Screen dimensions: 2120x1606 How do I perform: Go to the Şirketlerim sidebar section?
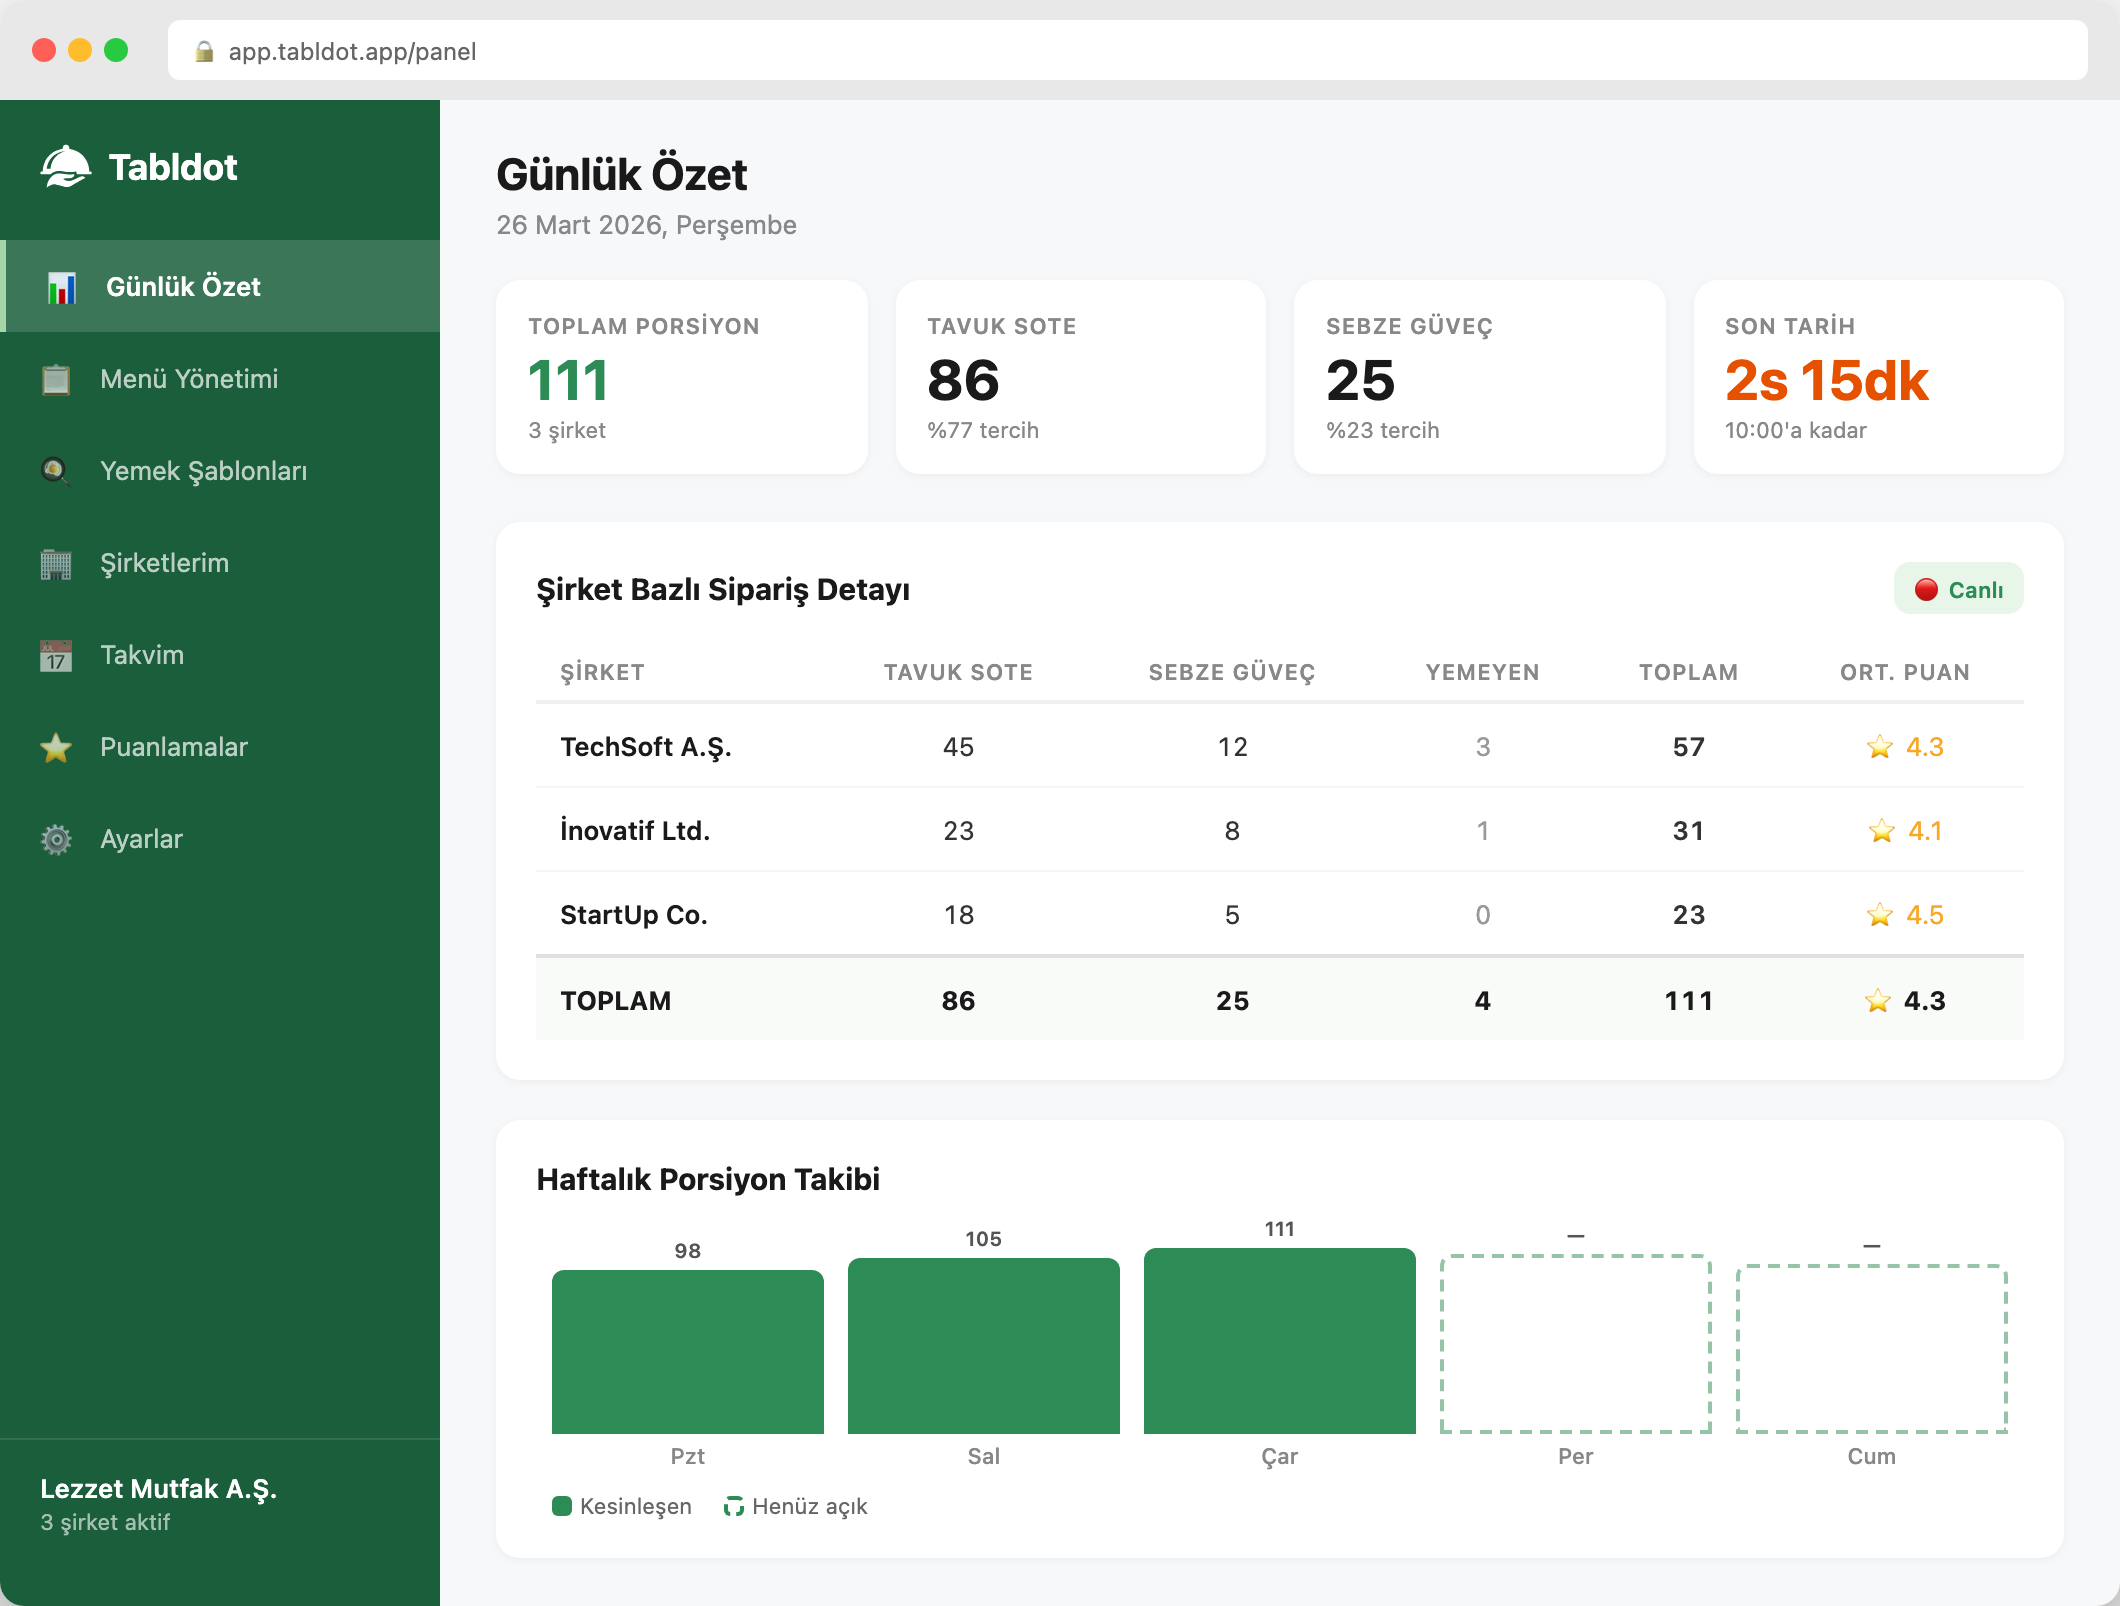pyautogui.click(x=164, y=563)
